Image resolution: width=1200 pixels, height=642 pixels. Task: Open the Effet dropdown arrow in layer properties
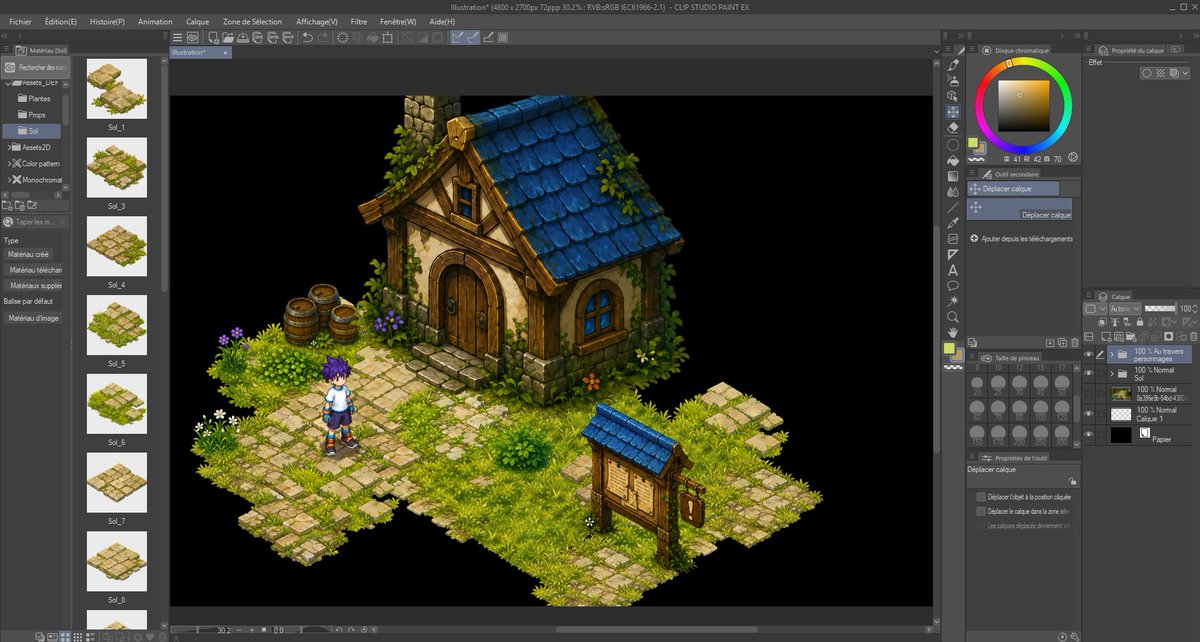pyautogui.click(x=1185, y=73)
